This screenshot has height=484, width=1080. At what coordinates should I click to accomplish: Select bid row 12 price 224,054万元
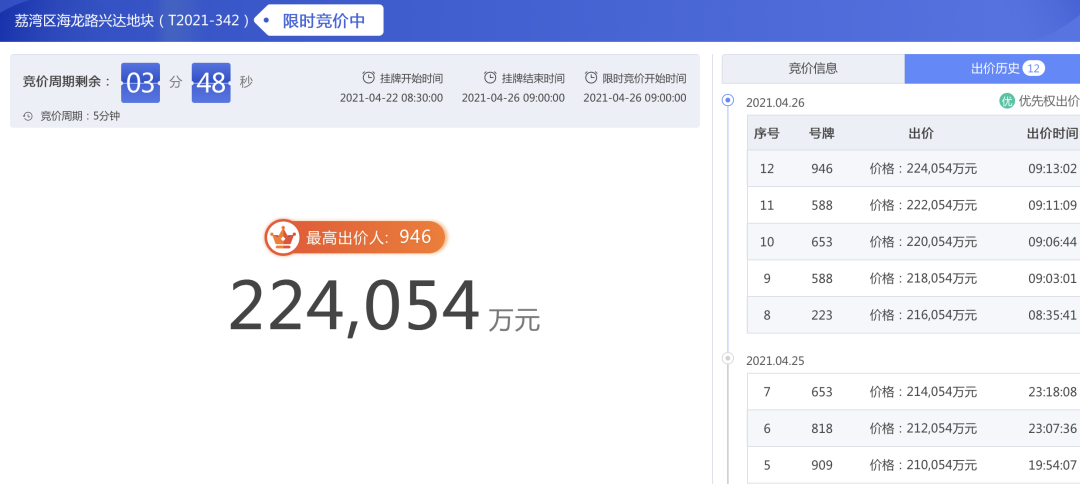pyautogui.click(x=923, y=169)
